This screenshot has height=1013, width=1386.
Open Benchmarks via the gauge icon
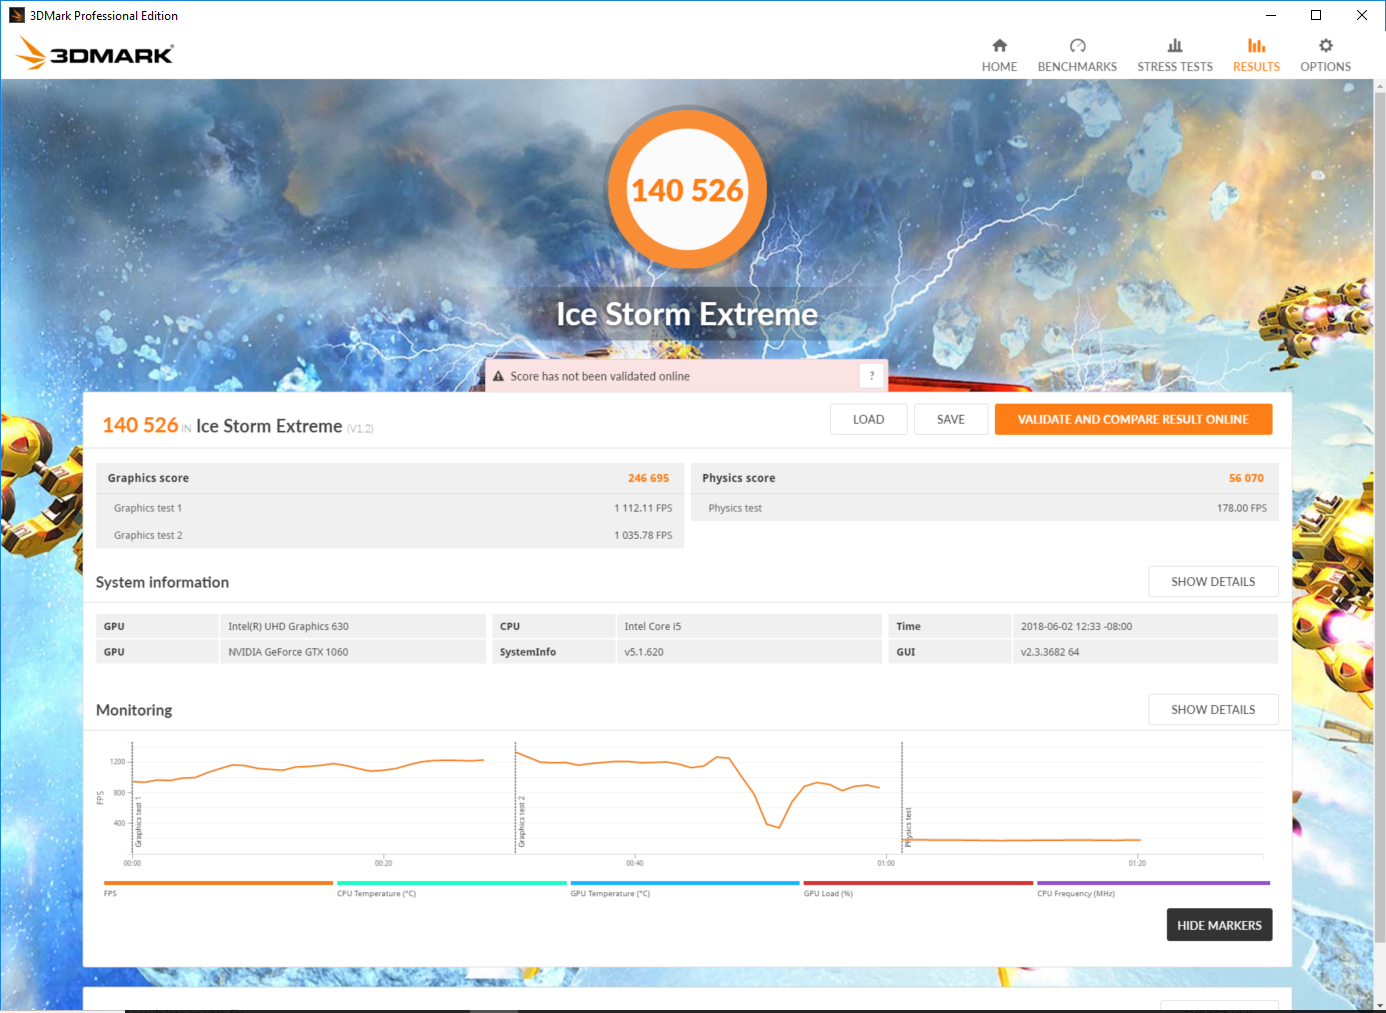[x=1077, y=46]
